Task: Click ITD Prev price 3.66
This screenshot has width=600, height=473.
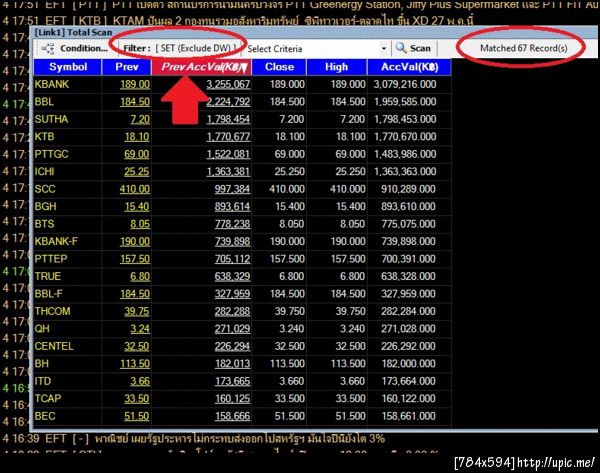Action: [x=140, y=381]
